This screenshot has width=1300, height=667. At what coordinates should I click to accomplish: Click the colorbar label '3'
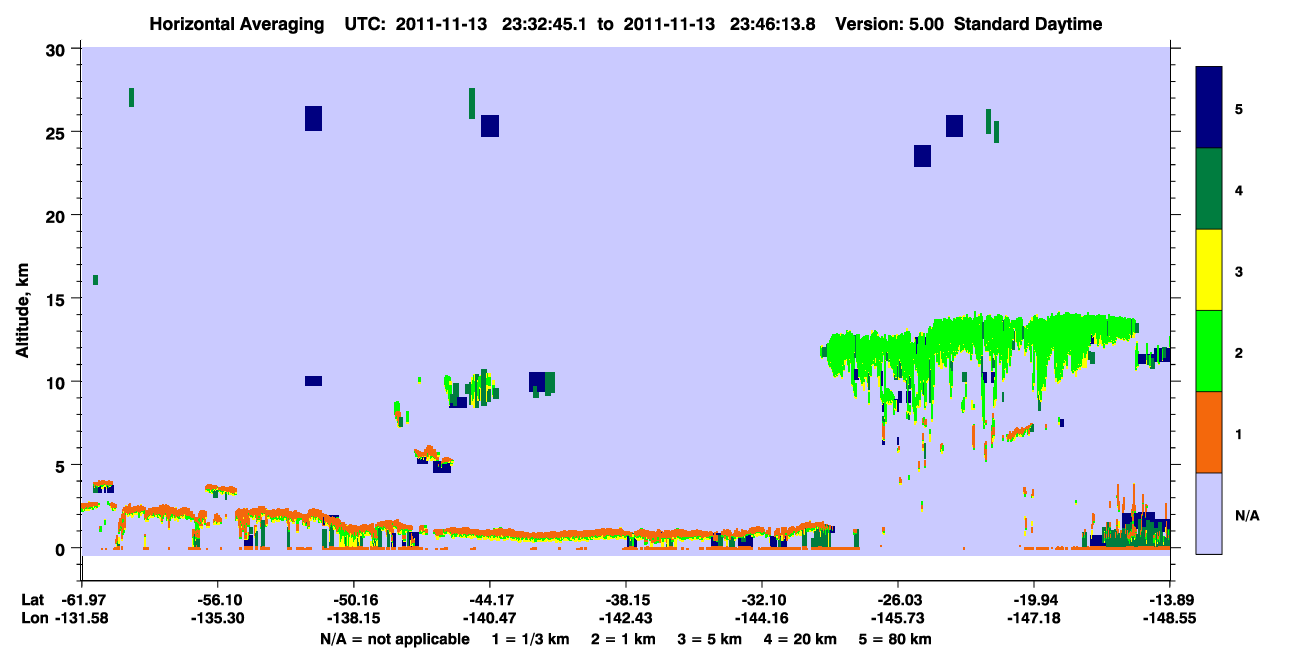click(x=1239, y=271)
